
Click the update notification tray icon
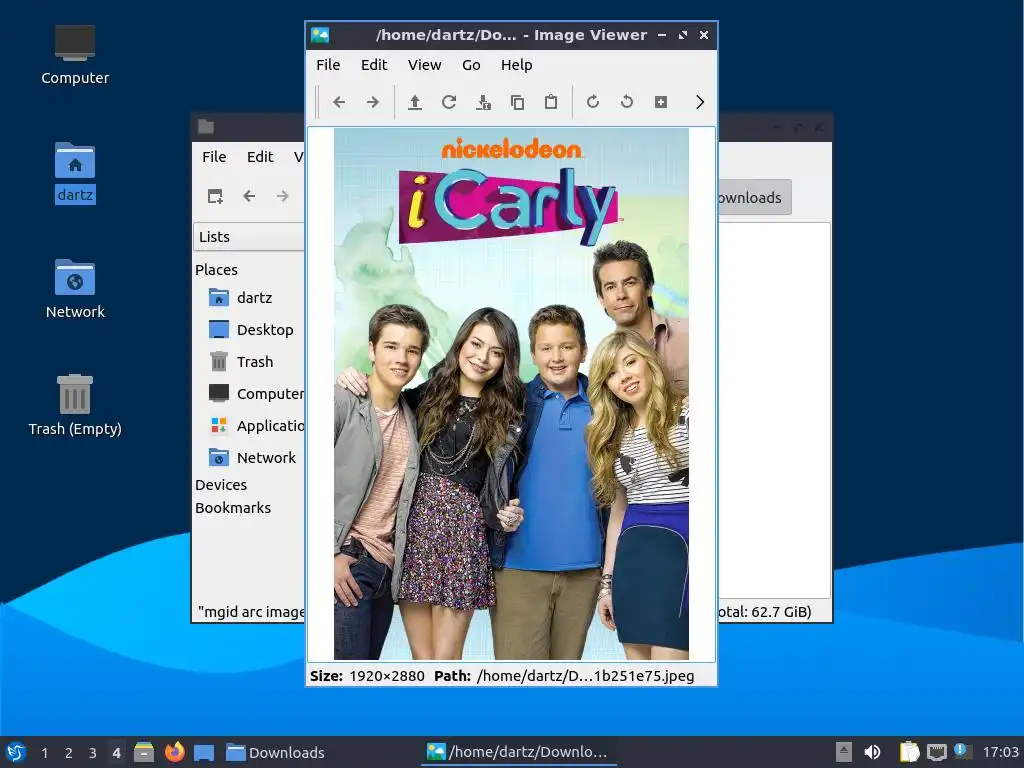(x=962, y=751)
